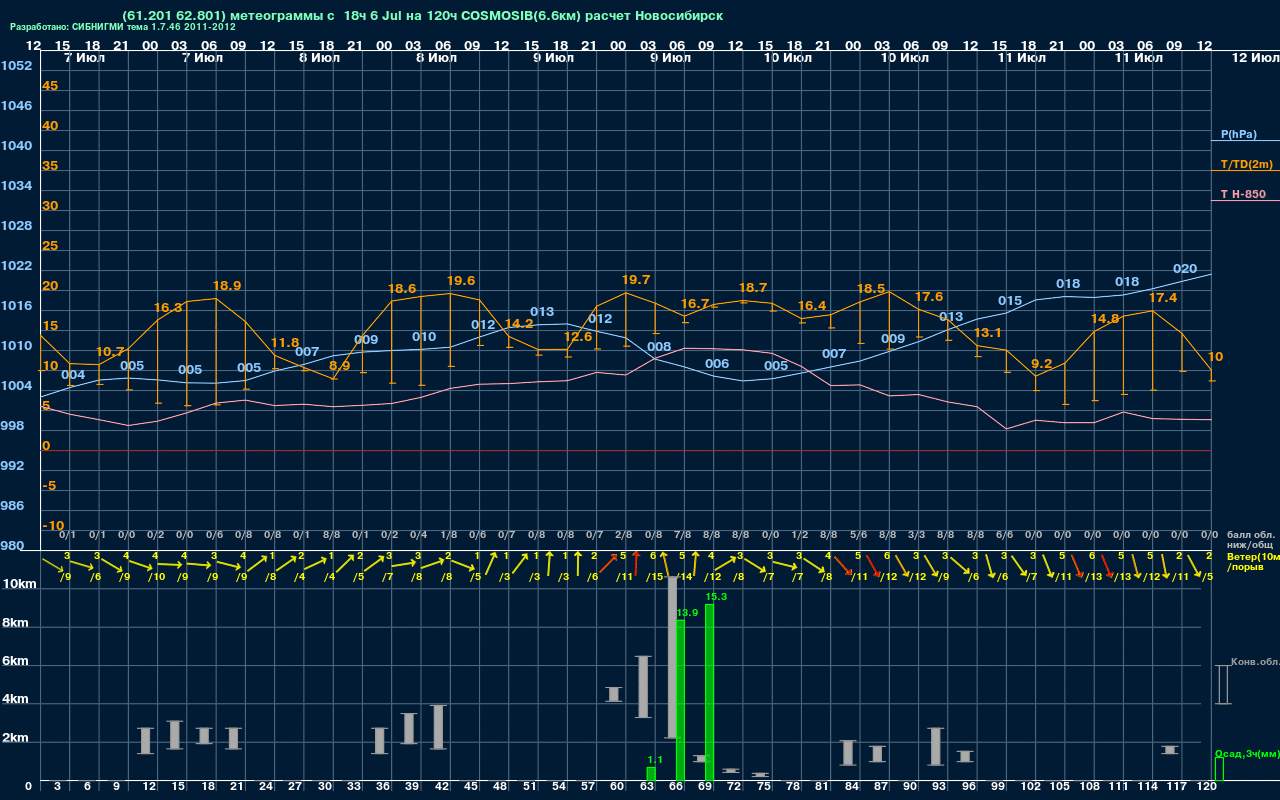Click forecast hour 114 on bottom axis
The height and width of the screenshot is (800, 1280).
click(x=1149, y=788)
